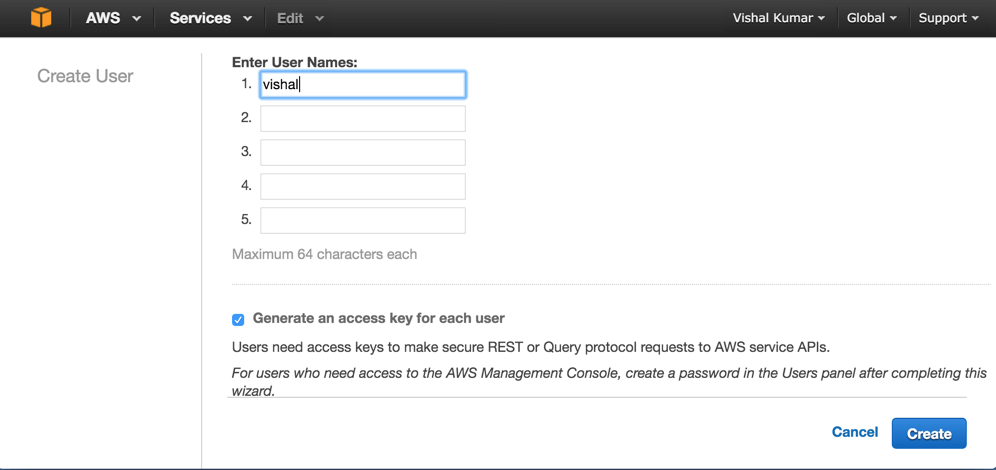Open the Vishal Kumar account menu

point(779,18)
